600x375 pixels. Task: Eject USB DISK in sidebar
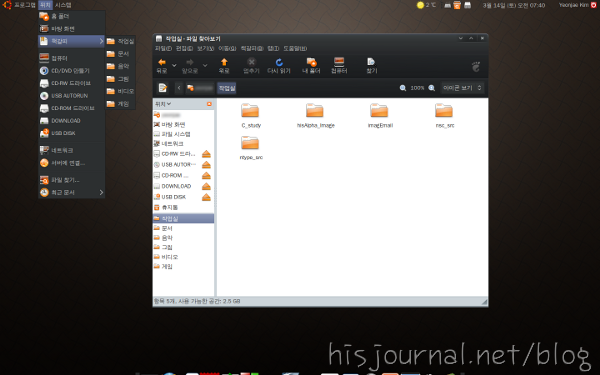pyautogui.click(x=206, y=197)
